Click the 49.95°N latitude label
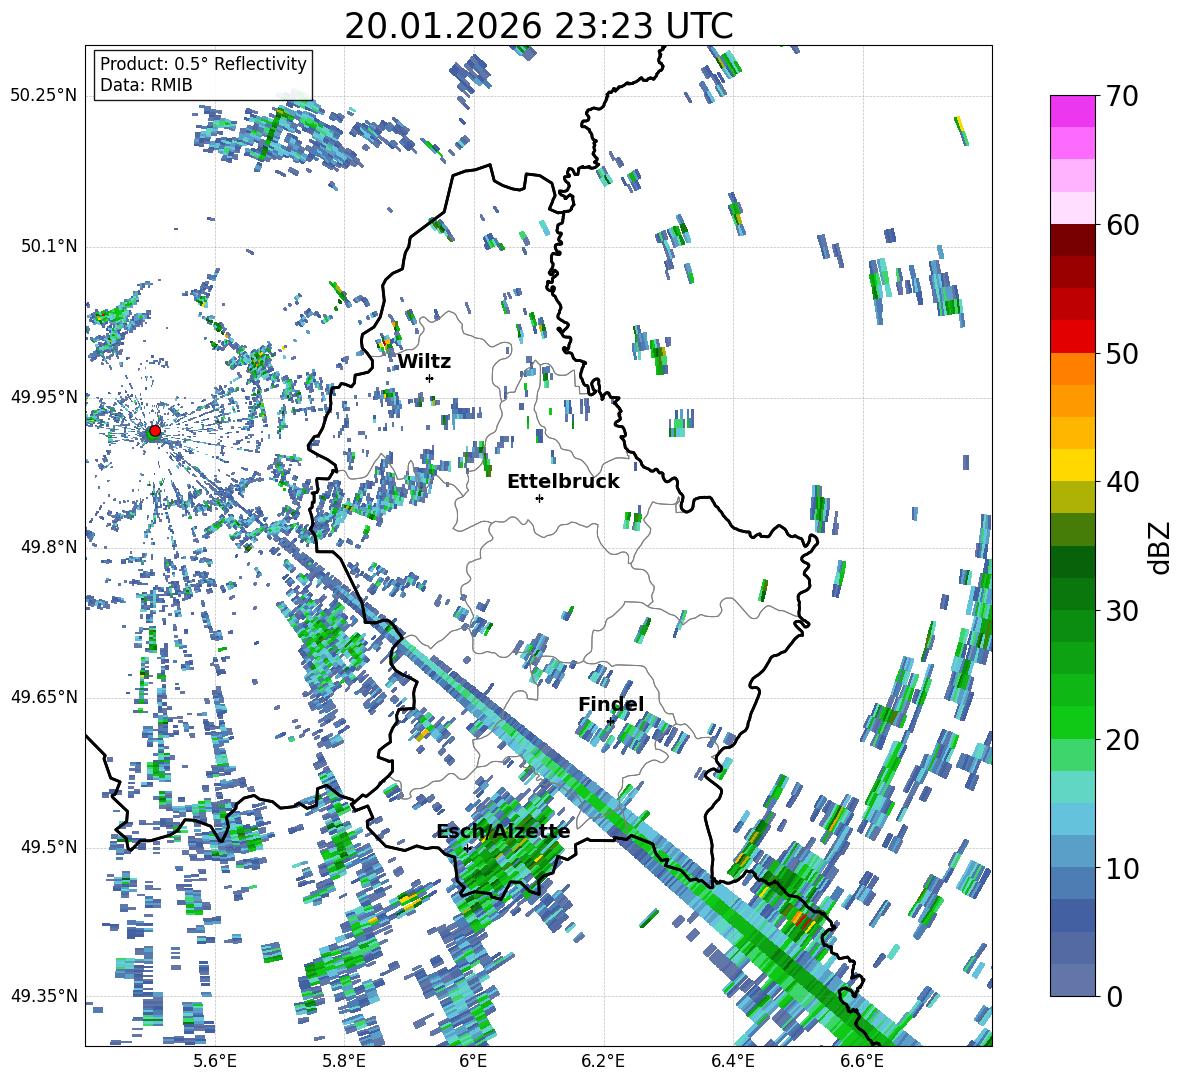This screenshot has width=1184, height=1081. pyautogui.click(x=44, y=396)
